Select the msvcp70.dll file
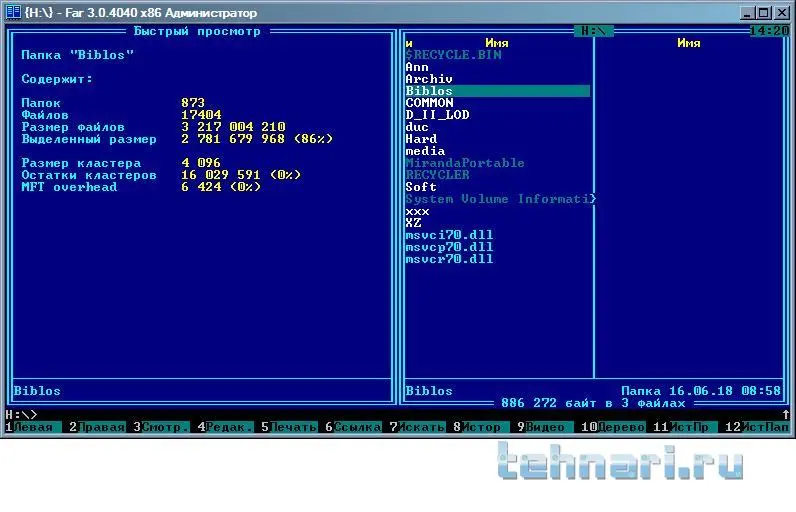Screen dimensions: 796x512 coord(449,247)
